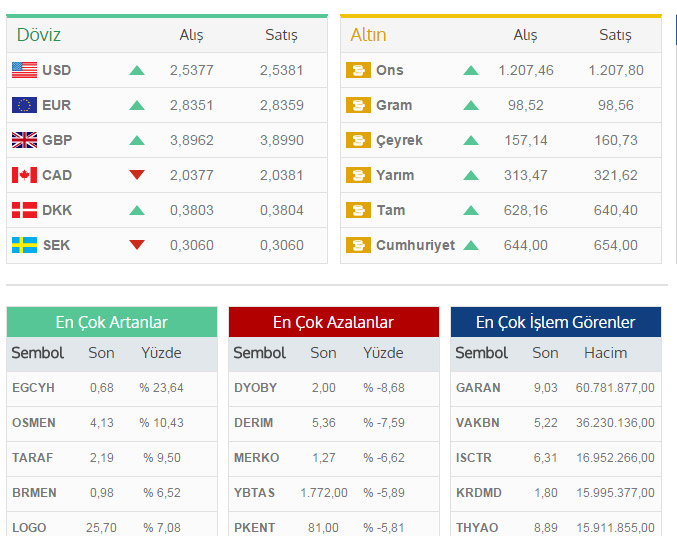The width and height of the screenshot is (677, 536).
Task: Click the SEK flag icon
Action: [25, 245]
